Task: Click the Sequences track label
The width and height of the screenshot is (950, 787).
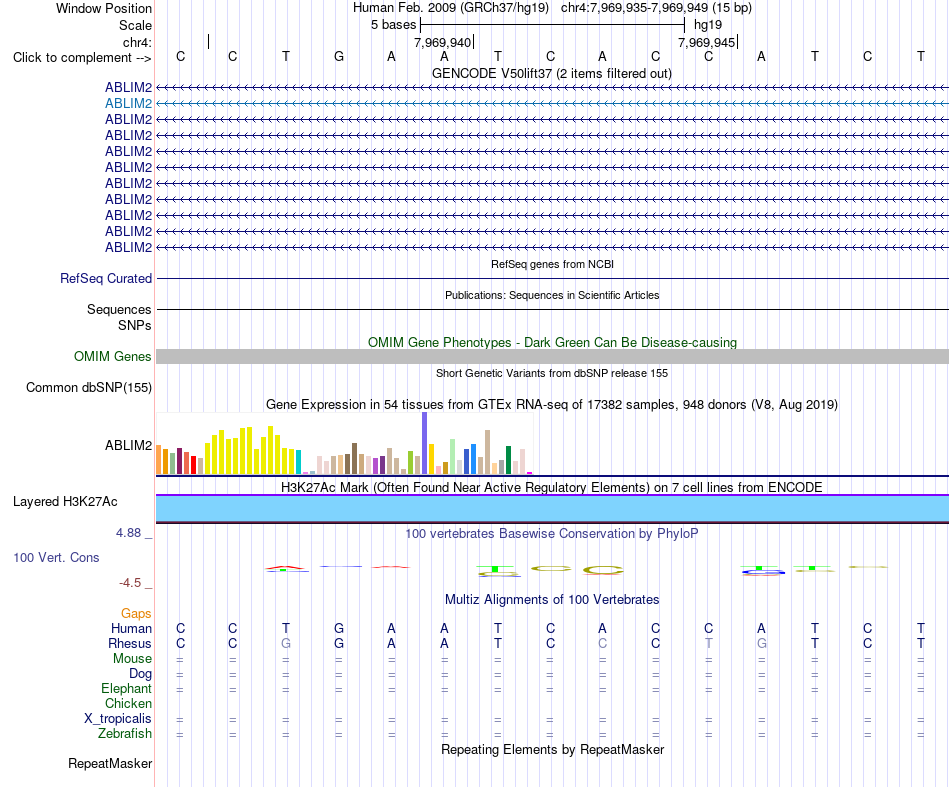Action: point(119,310)
